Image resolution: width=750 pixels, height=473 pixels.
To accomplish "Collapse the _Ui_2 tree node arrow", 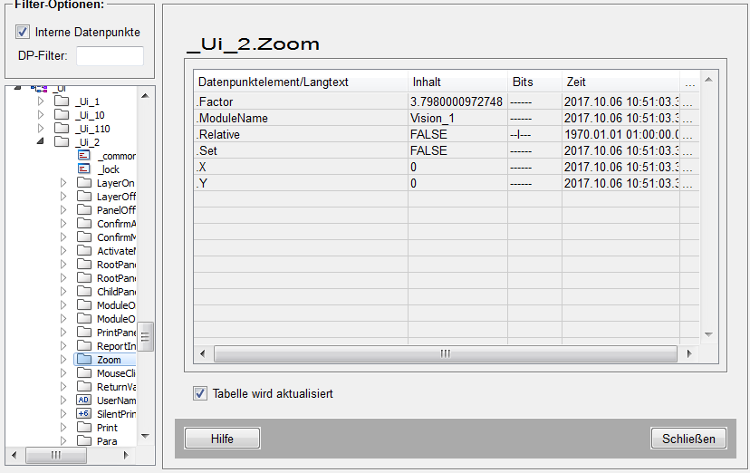I will [x=41, y=141].
